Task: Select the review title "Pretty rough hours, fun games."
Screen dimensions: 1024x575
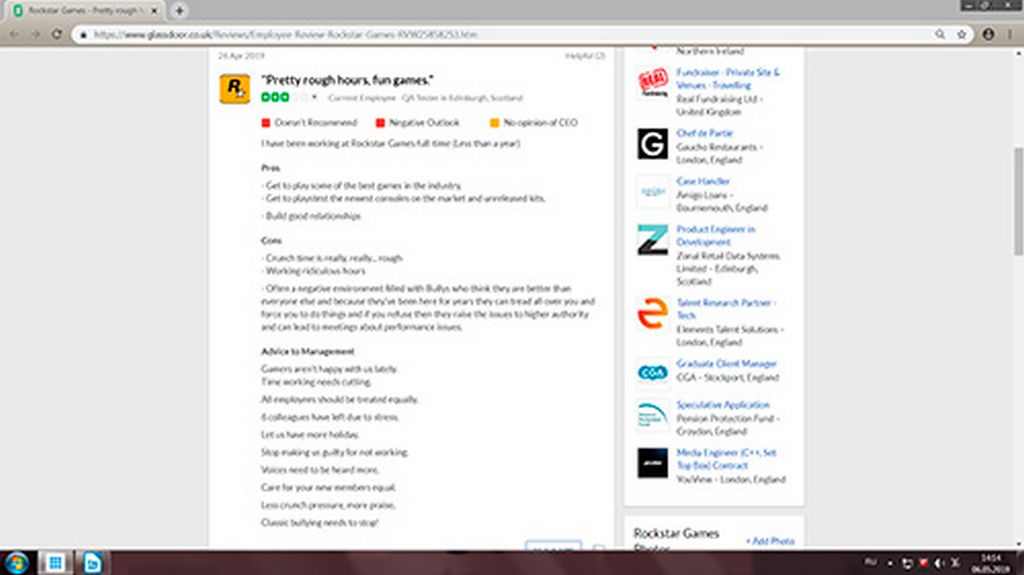Action: click(x=347, y=80)
